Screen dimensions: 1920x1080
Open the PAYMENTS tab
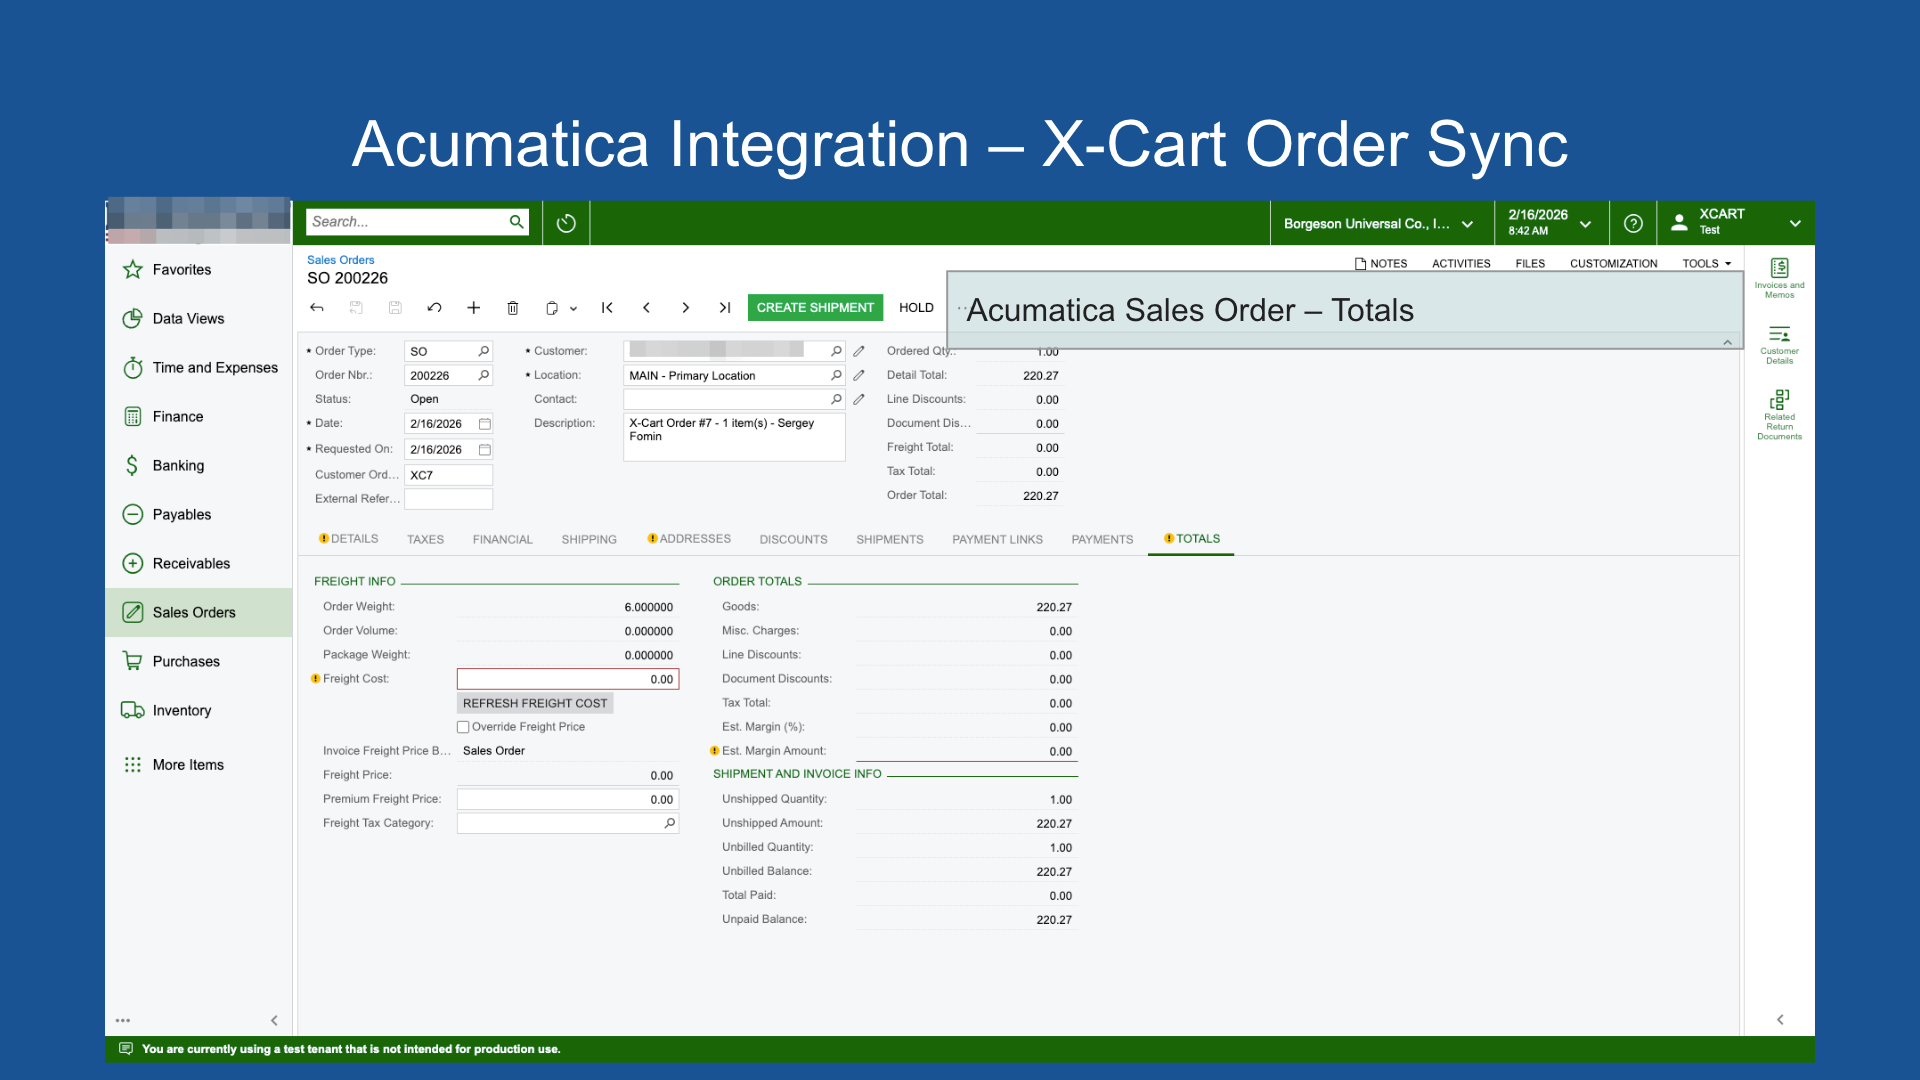coord(1102,539)
